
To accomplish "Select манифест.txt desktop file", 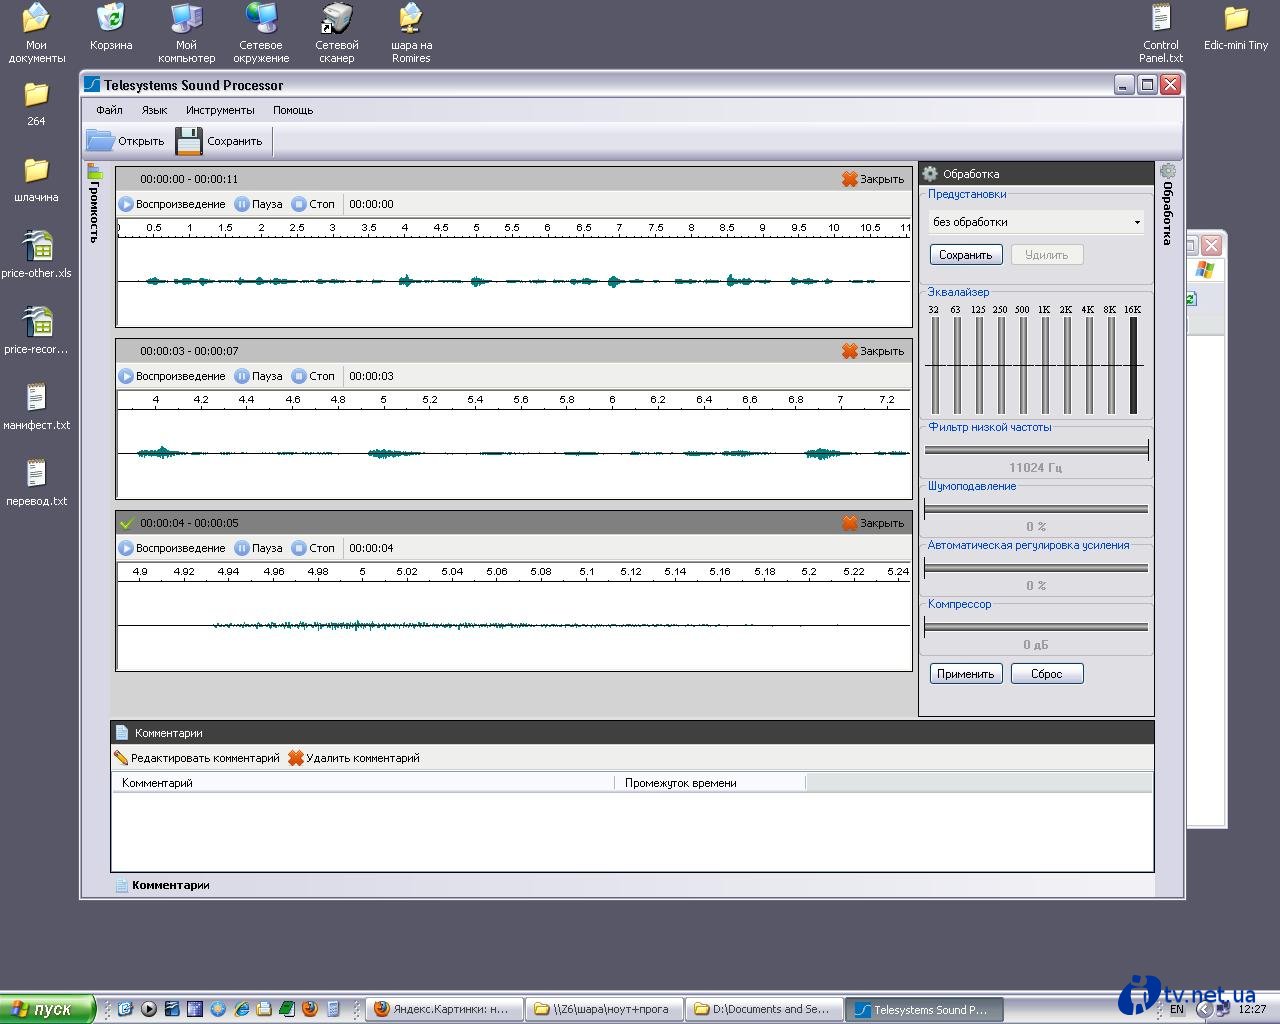I will coord(37,406).
